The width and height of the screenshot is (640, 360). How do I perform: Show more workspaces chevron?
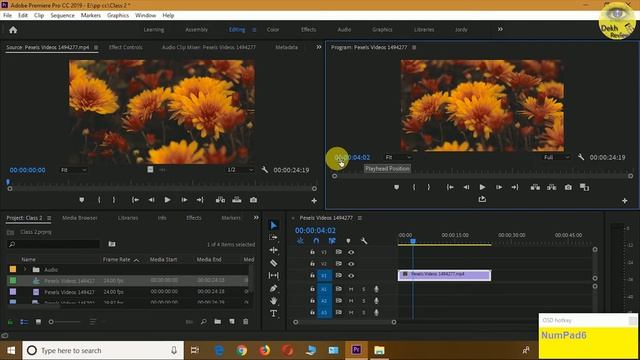coord(500,29)
